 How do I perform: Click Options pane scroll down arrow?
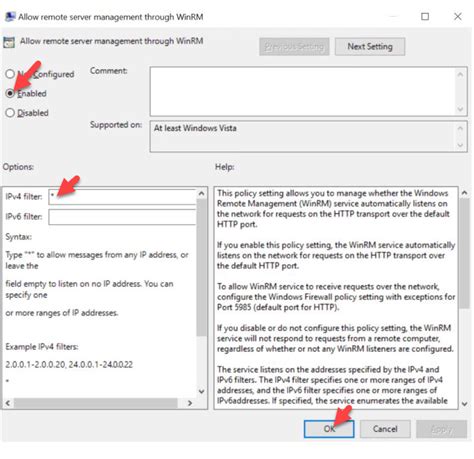(201, 391)
